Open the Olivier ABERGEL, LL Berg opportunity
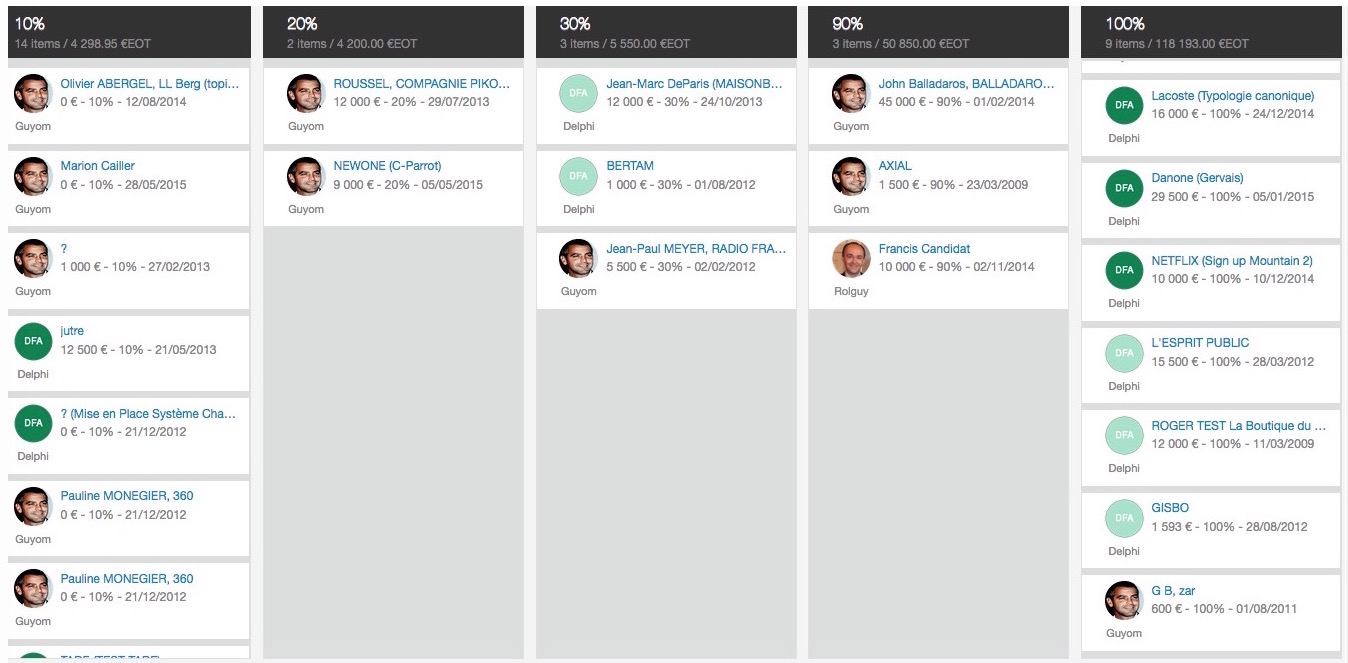1348x663 pixels. [x=149, y=84]
